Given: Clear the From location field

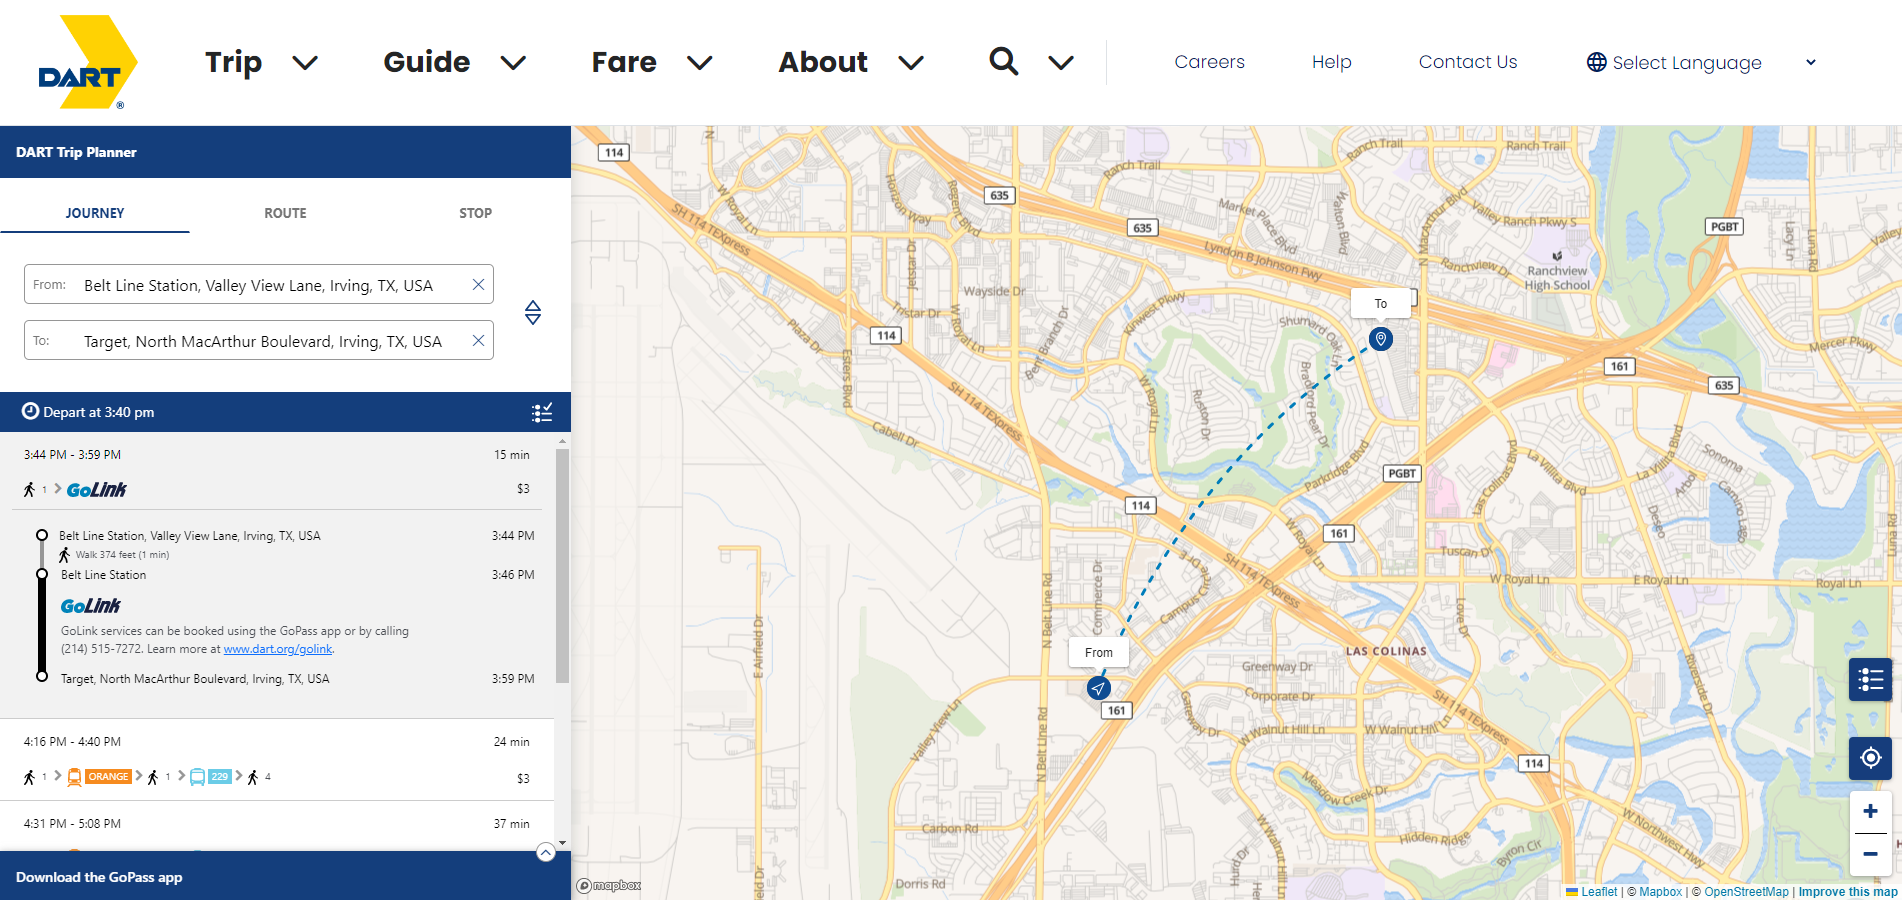Looking at the screenshot, I should click(x=478, y=285).
